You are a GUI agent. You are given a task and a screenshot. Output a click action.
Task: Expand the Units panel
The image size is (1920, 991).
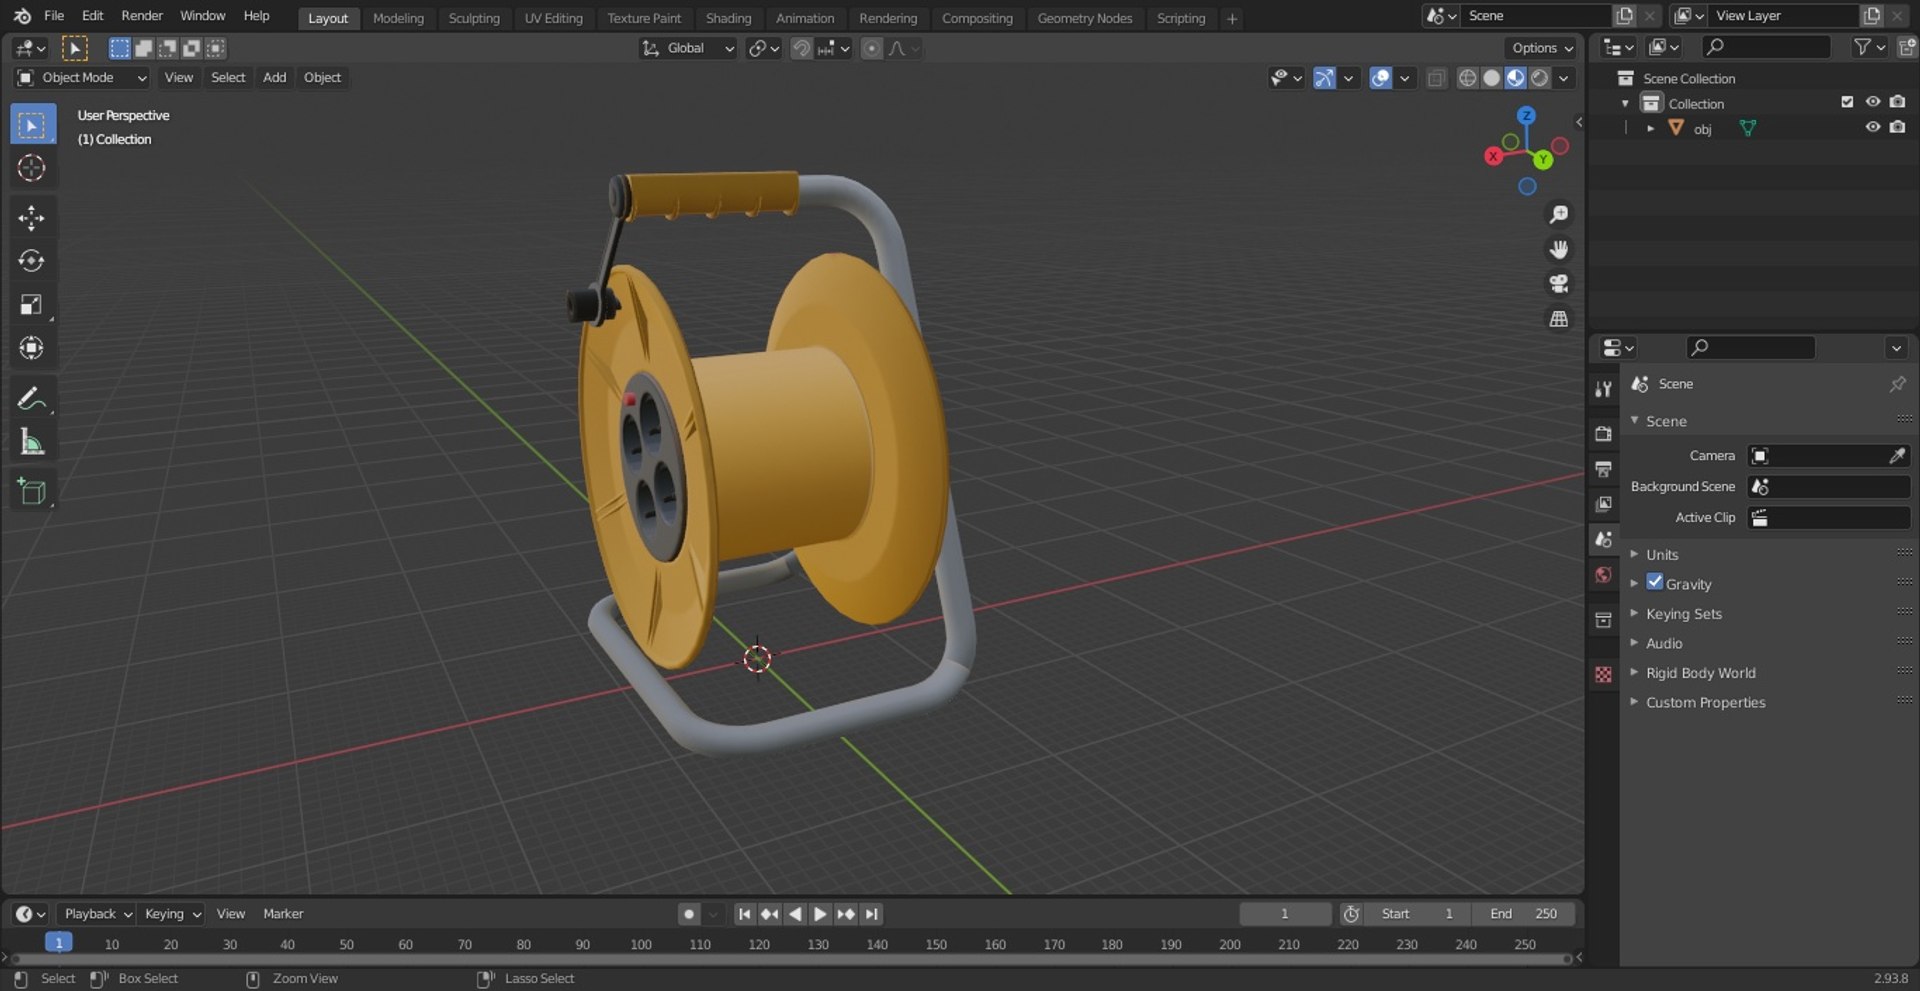click(1662, 555)
